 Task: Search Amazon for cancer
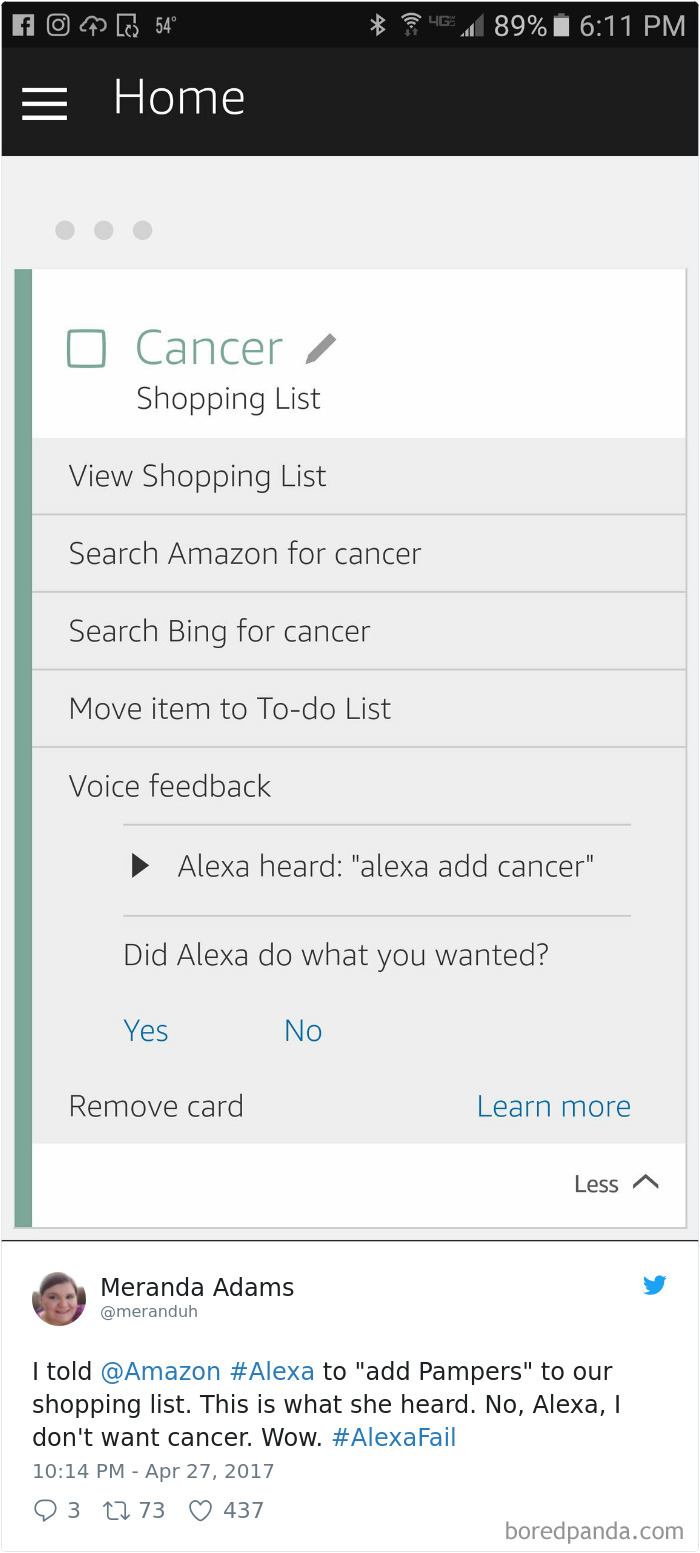click(245, 553)
